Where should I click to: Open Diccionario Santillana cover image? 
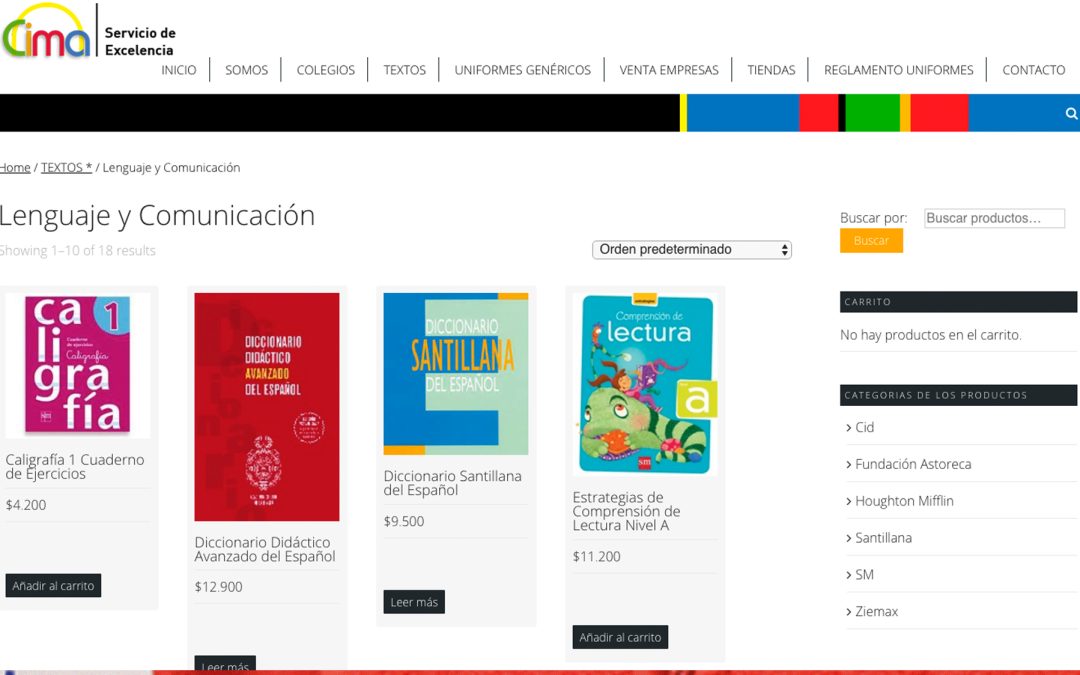[x=456, y=373]
